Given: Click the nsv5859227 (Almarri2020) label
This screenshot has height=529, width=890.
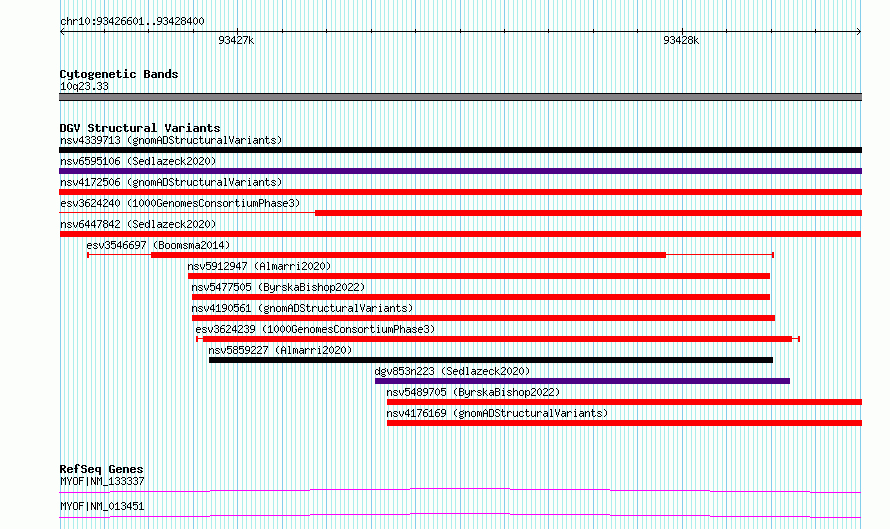Looking at the screenshot, I should pos(280,350).
